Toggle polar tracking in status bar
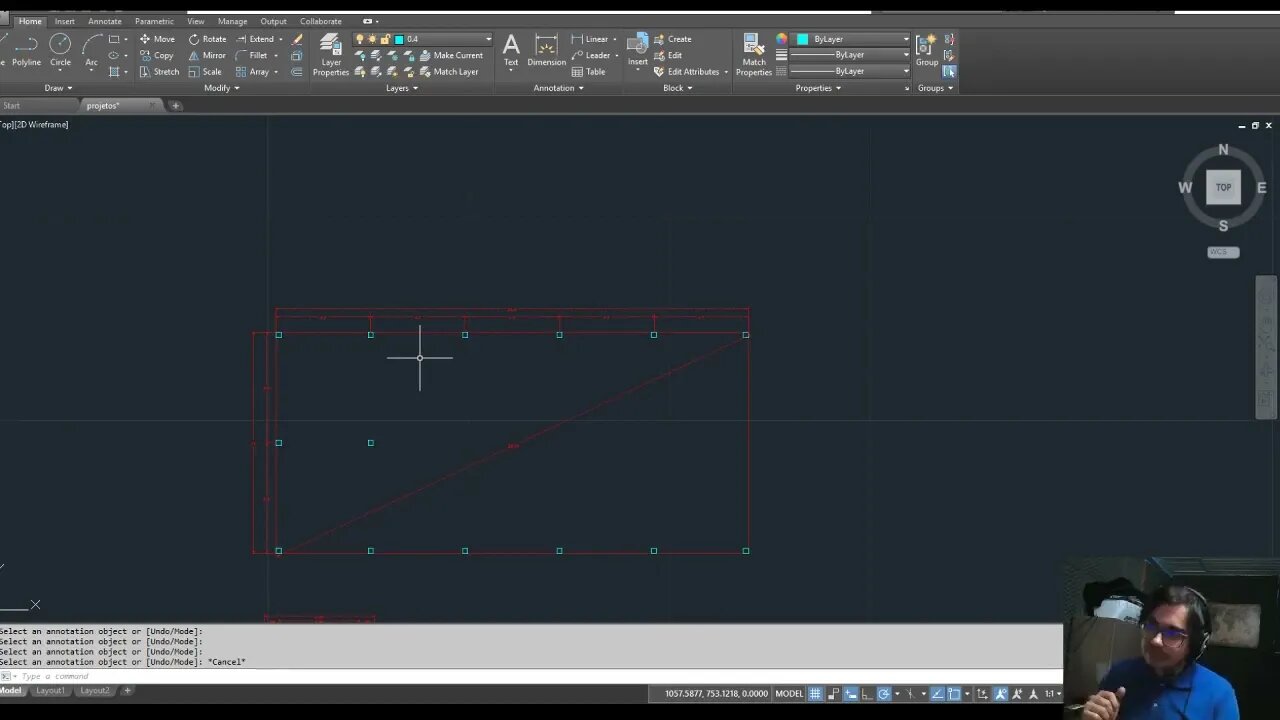The image size is (1280, 720). click(884, 694)
